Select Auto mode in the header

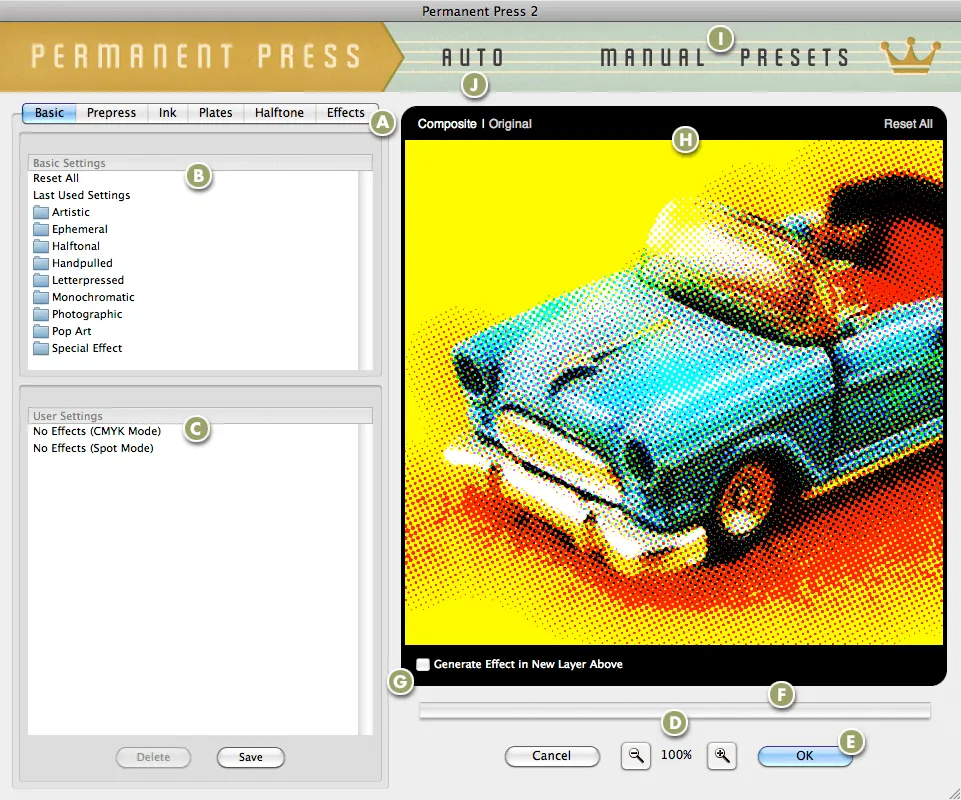pyautogui.click(x=473, y=57)
